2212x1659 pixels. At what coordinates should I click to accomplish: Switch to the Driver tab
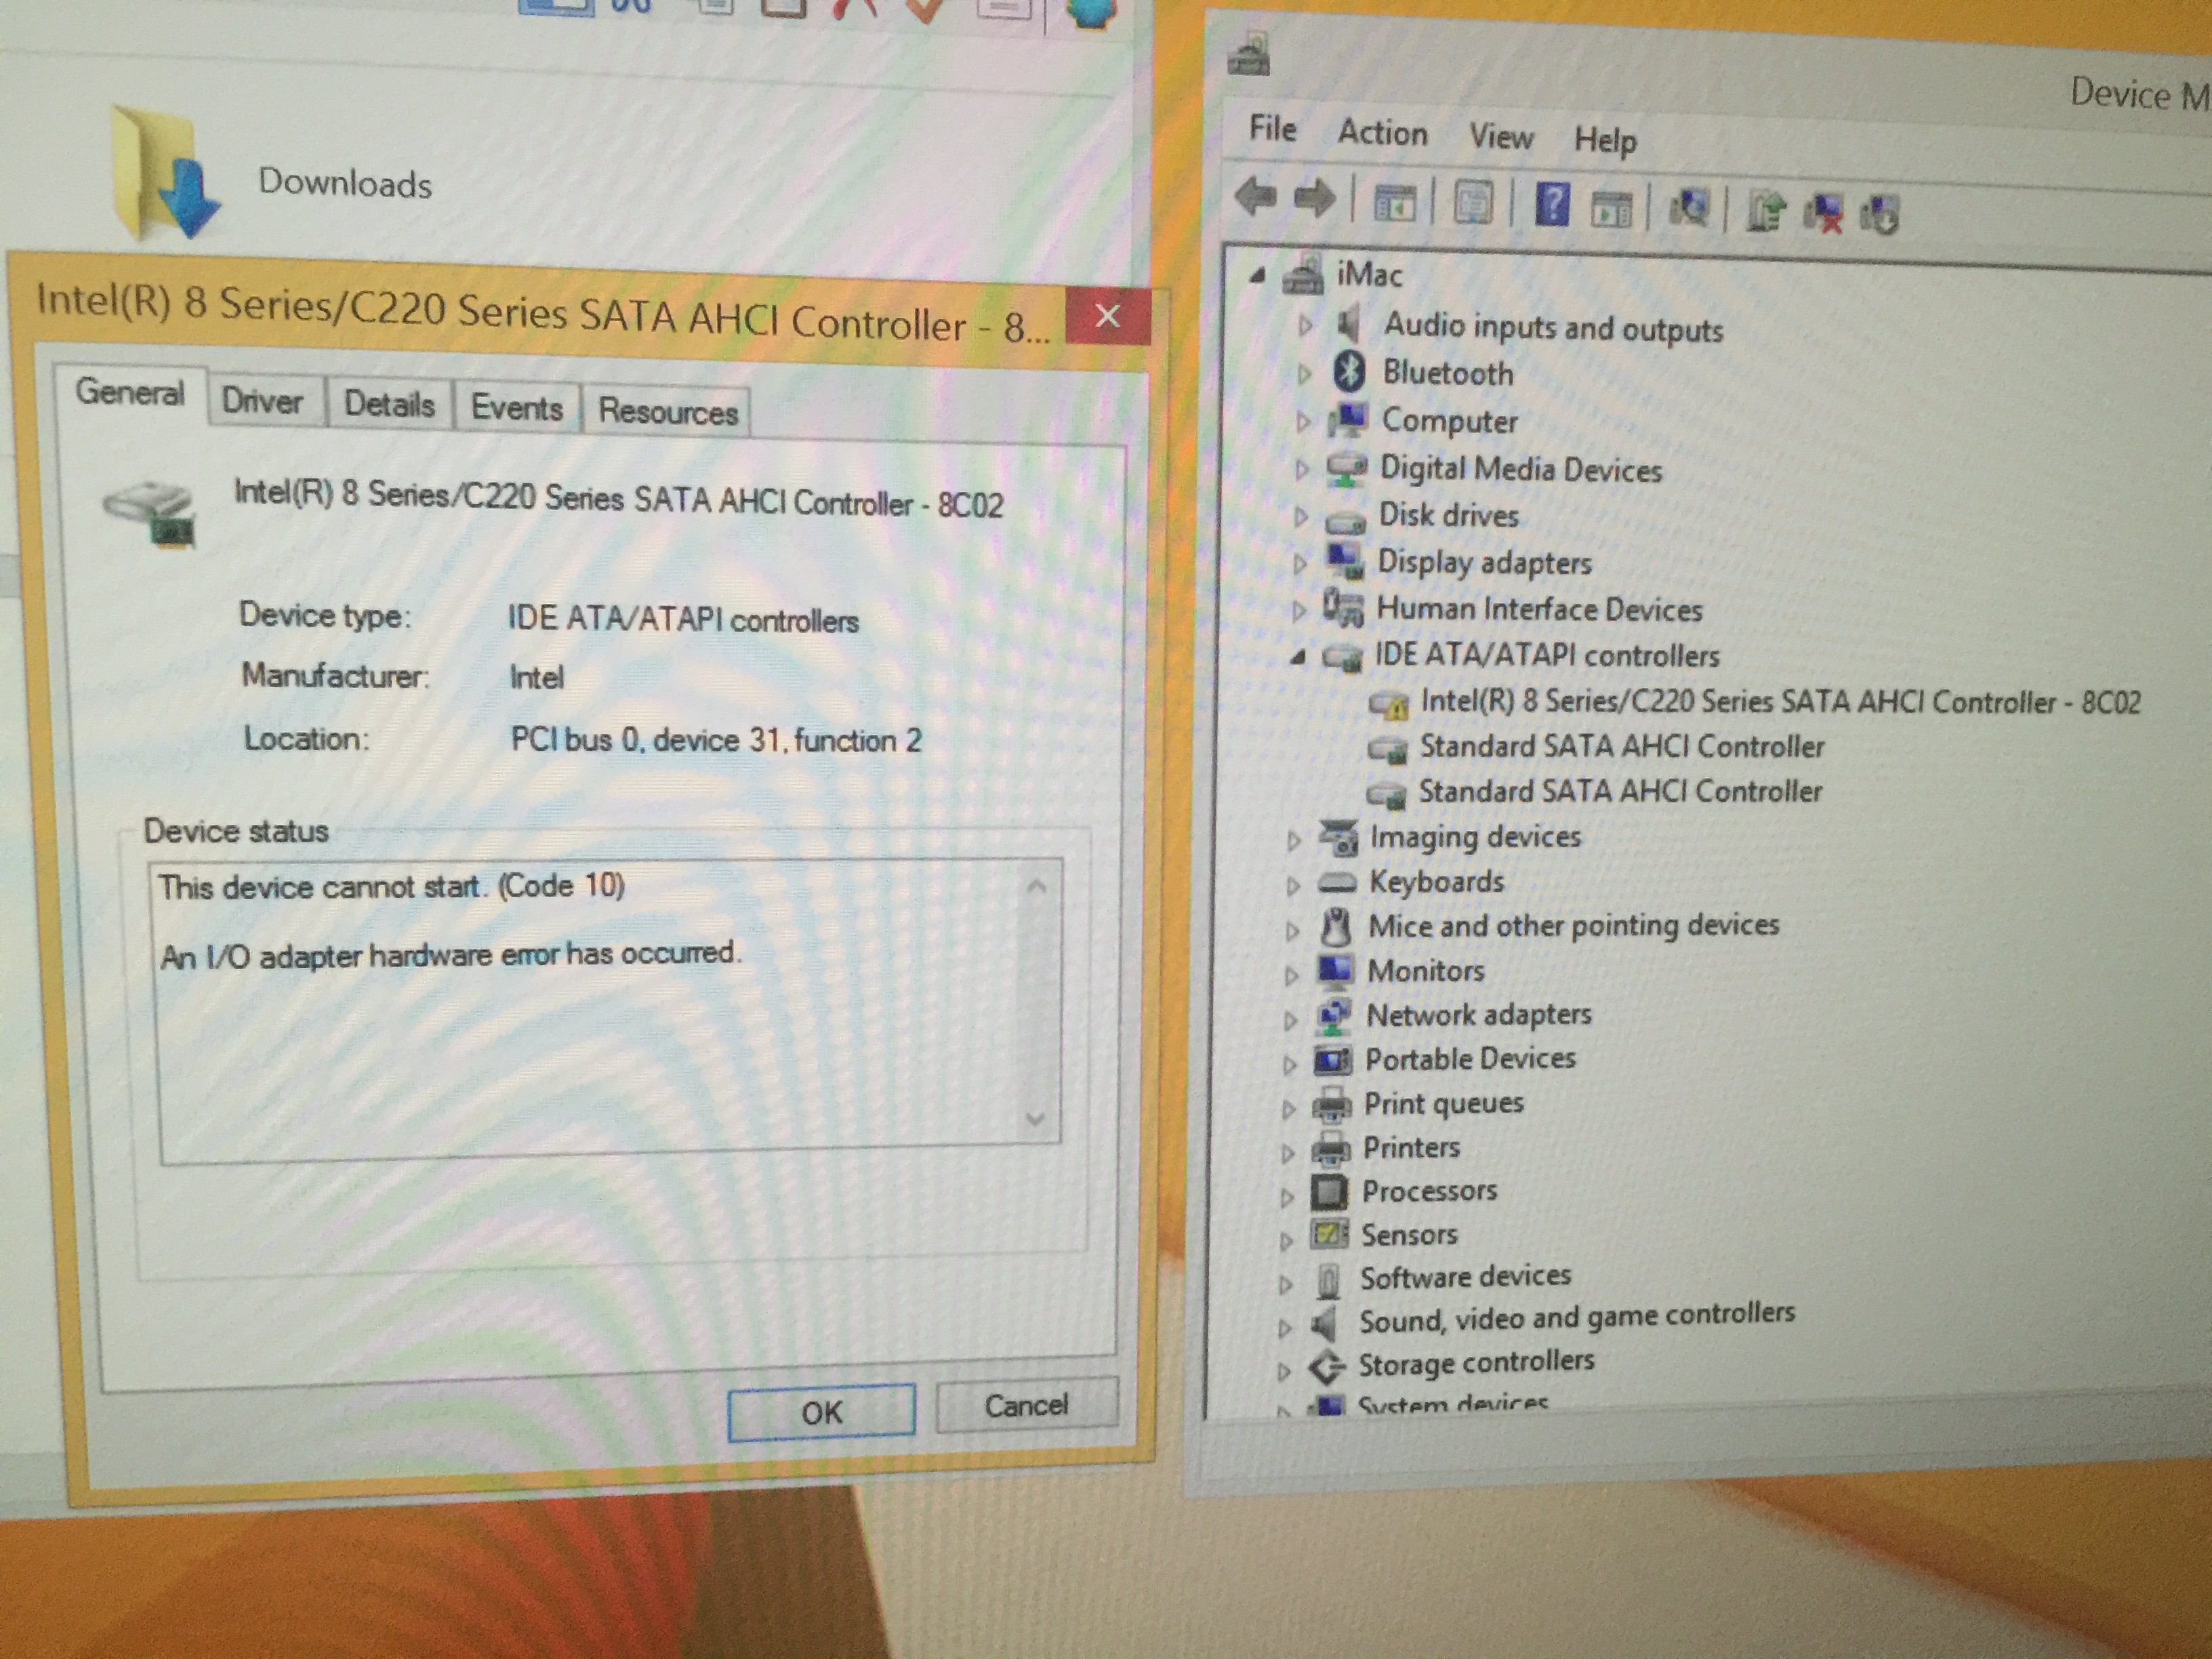[x=262, y=401]
